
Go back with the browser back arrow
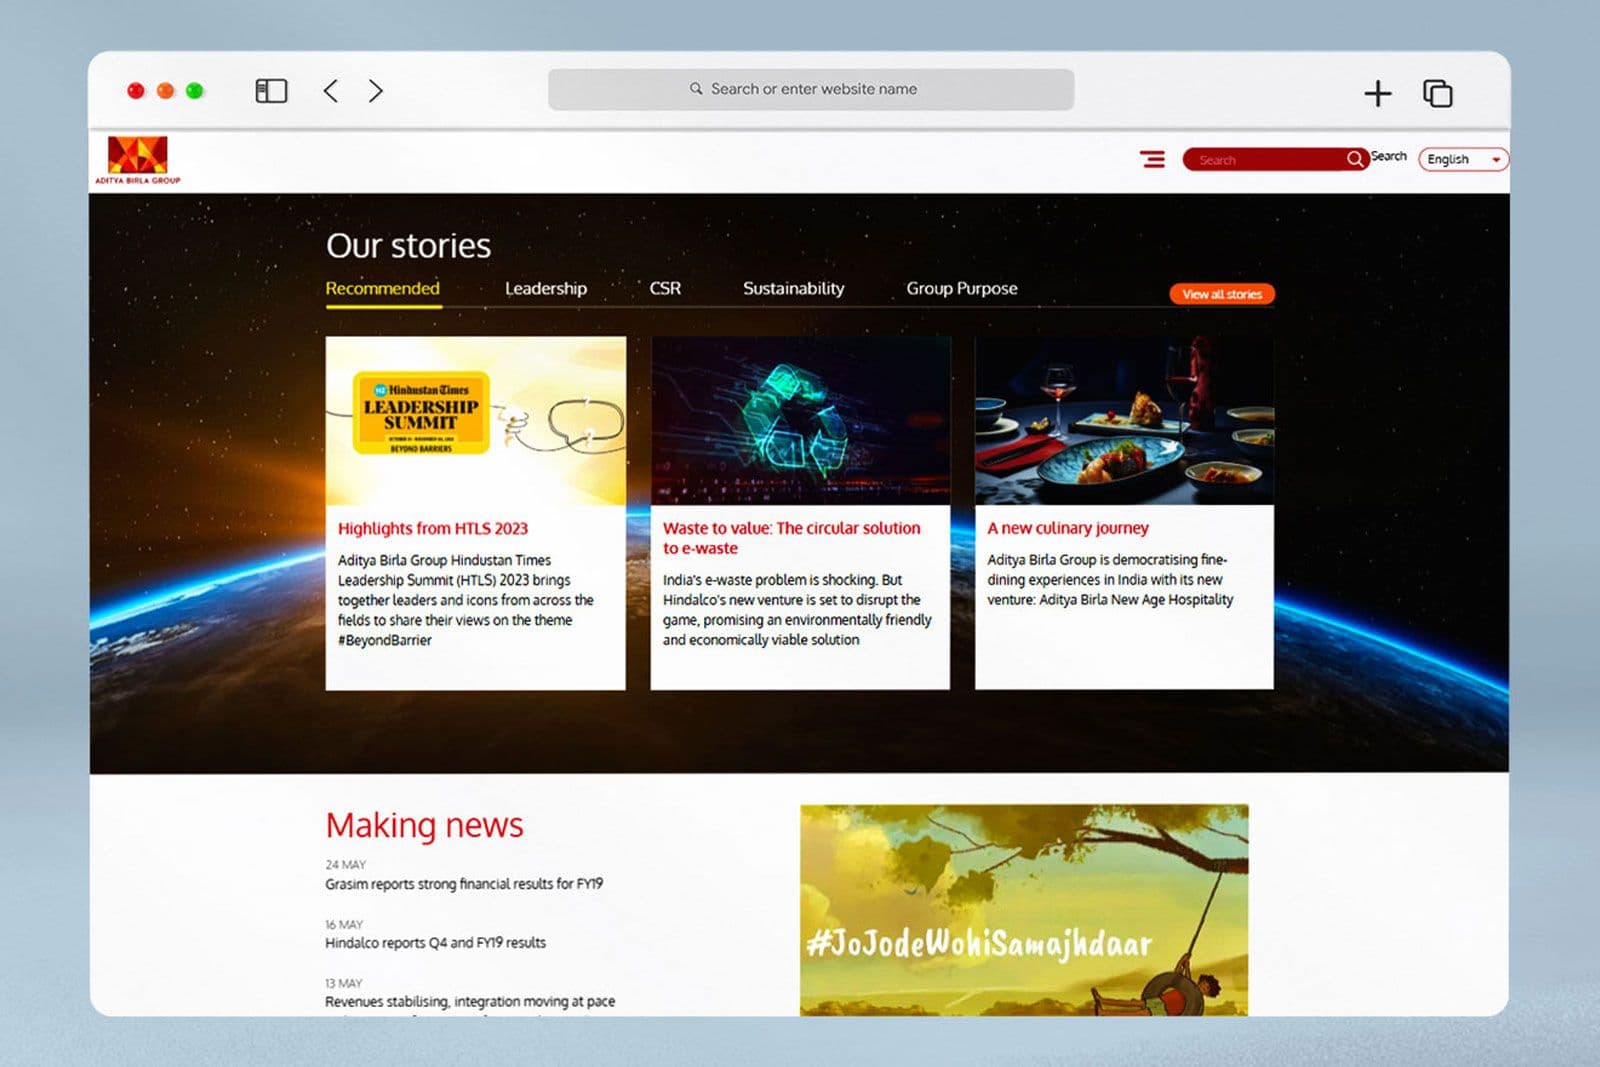[331, 91]
